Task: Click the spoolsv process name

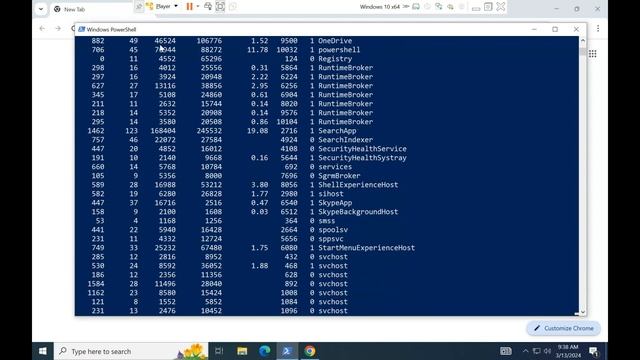Action: point(333,229)
